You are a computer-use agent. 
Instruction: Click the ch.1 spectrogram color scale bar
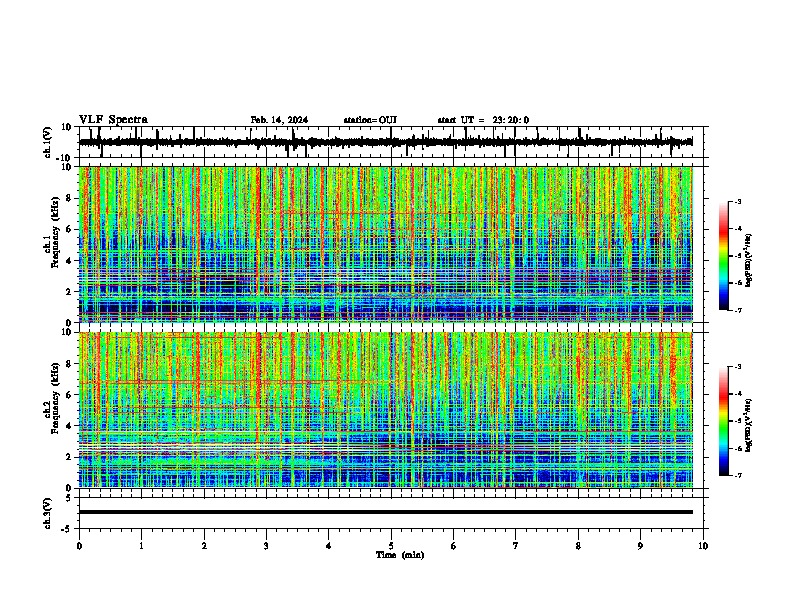coord(724,256)
